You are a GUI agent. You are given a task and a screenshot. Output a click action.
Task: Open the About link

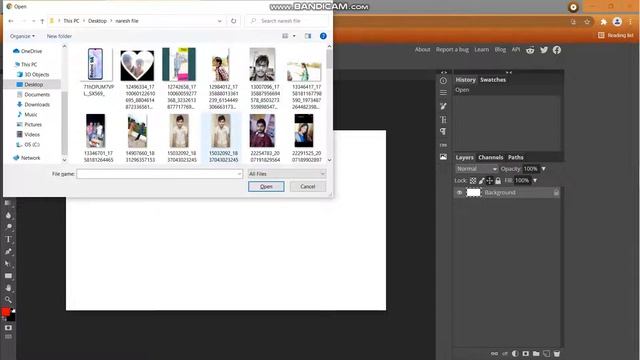(422, 50)
